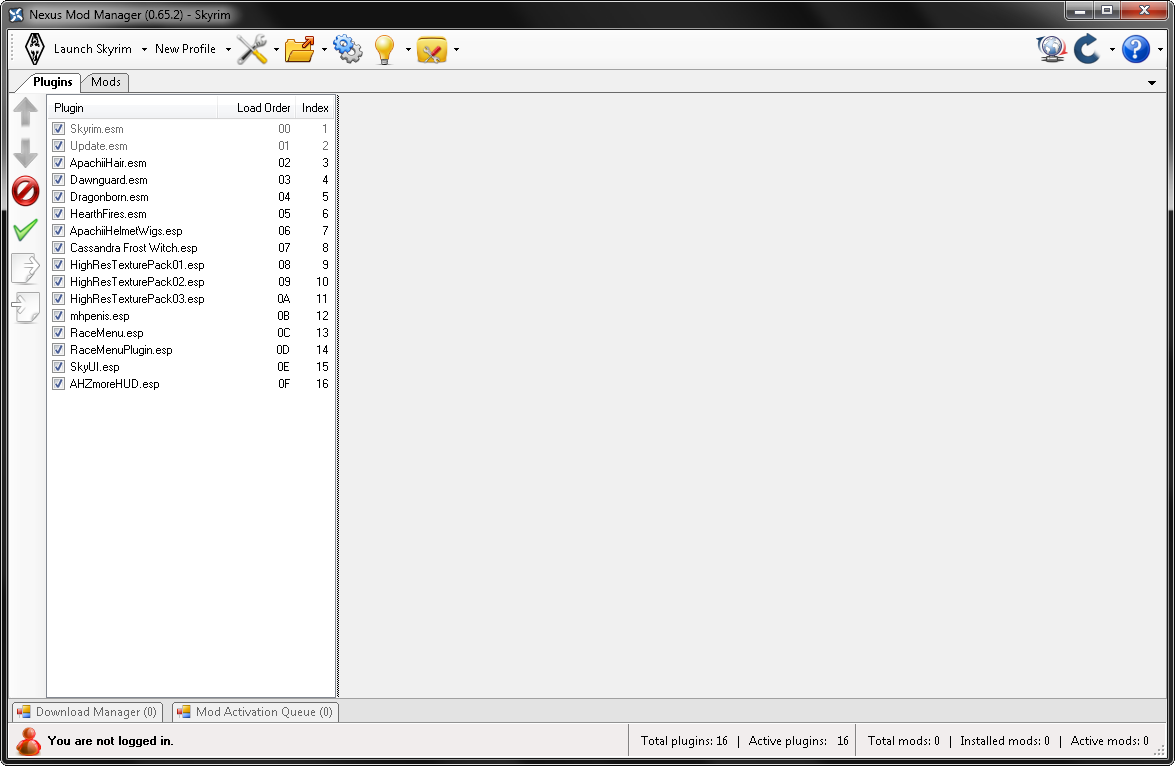Click the 'Installed mods: 0' status text
Viewport: 1175px width, 766px height.
click(1005, 741)
